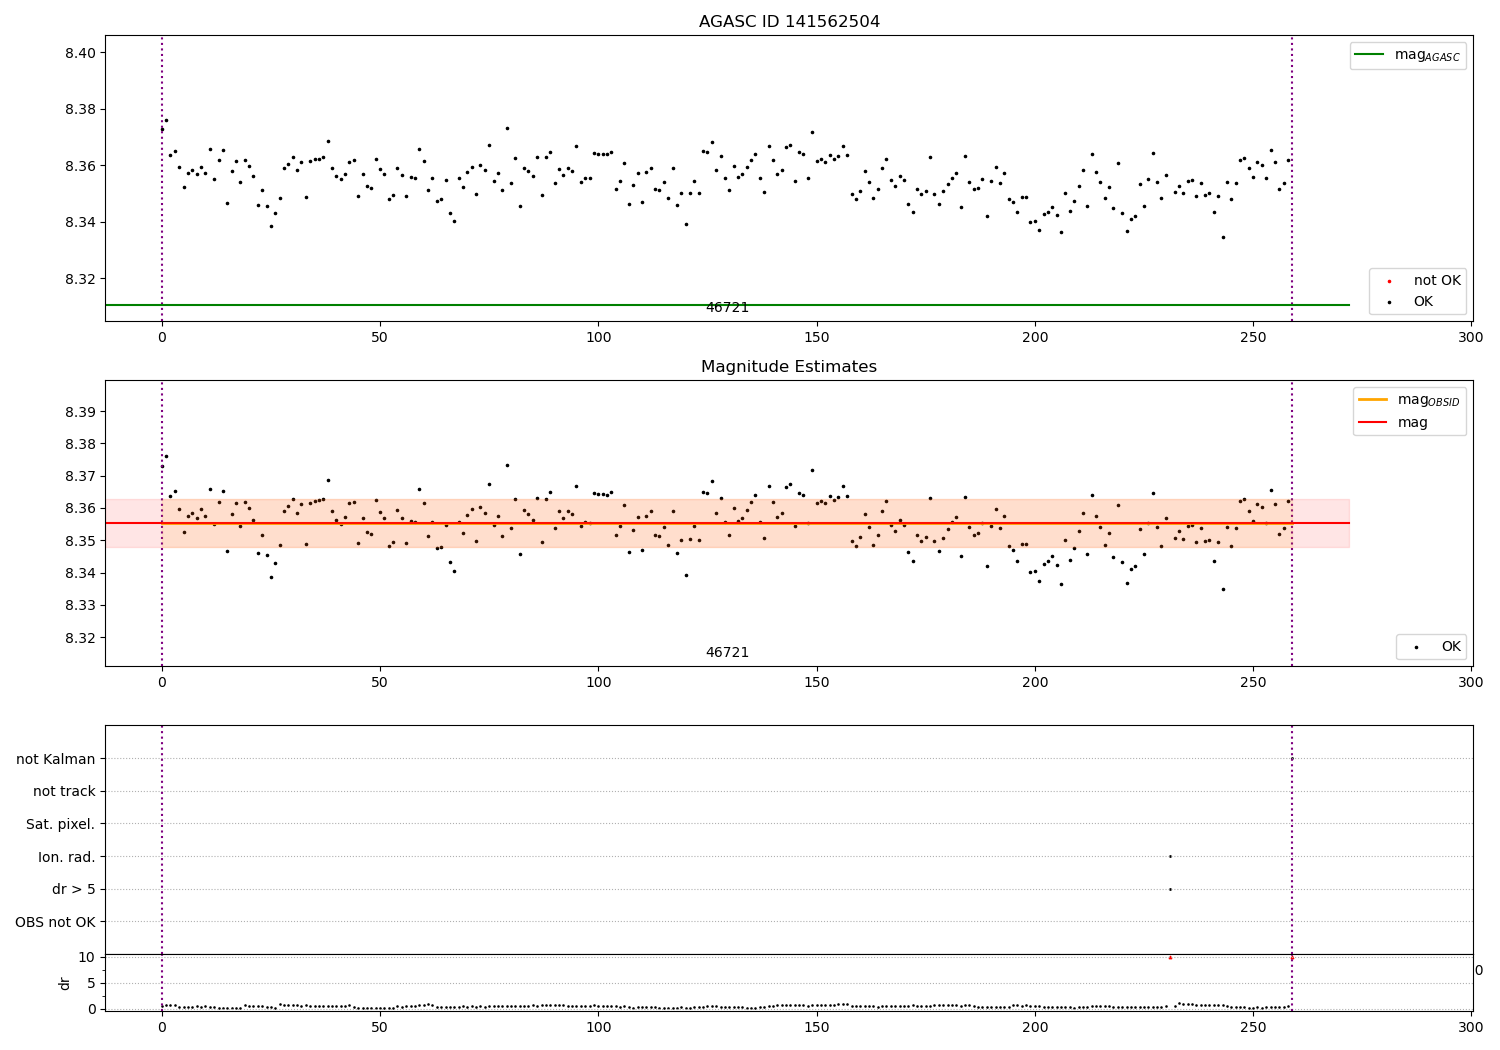Select the mag OBSID legend entry
The image size is (1500, 1050).
tap(1410, 400)
